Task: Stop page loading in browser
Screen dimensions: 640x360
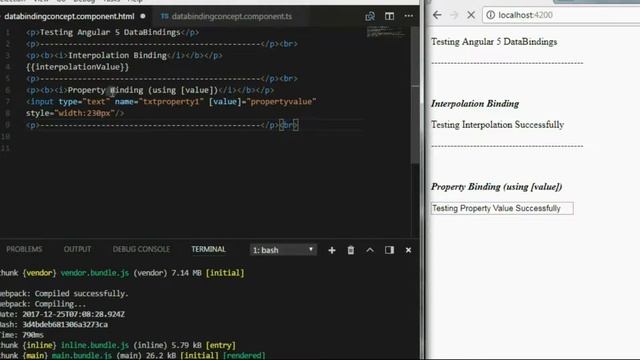Action: click(471, 15)
